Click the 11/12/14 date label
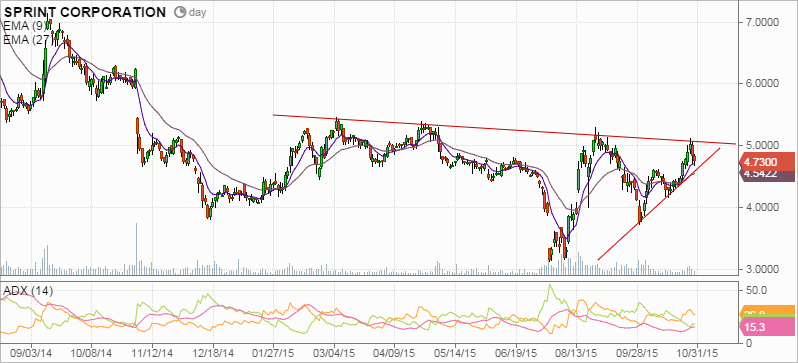Image resolution: width=798 pixels, height=363 pixels. tap(152, 352)
